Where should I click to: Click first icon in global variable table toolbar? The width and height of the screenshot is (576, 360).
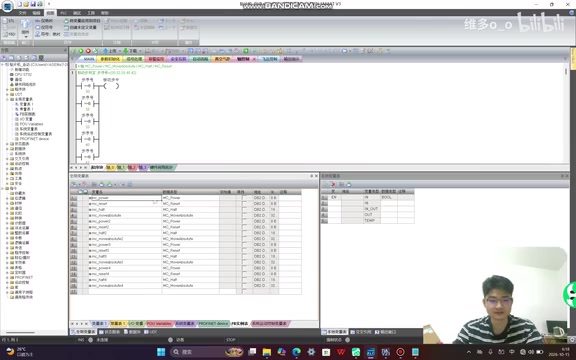coord(74,184)
